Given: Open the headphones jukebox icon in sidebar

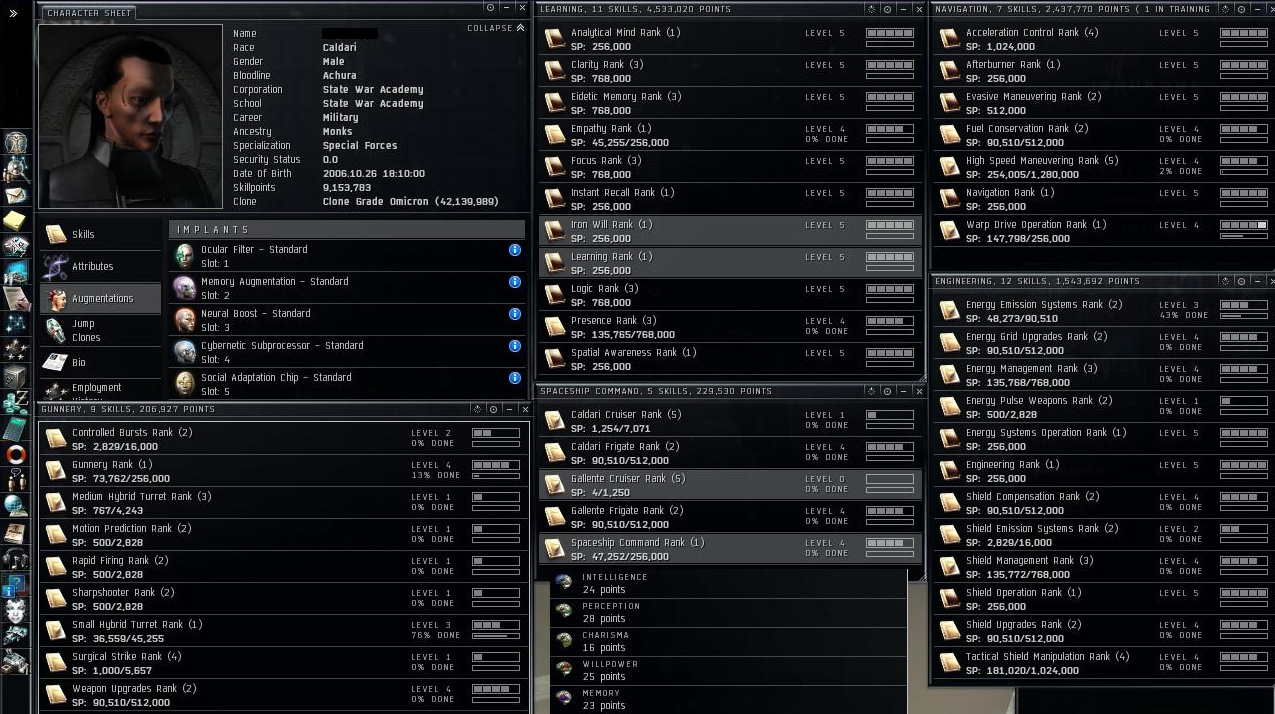Looking at the screenshot, I should 16,557.
